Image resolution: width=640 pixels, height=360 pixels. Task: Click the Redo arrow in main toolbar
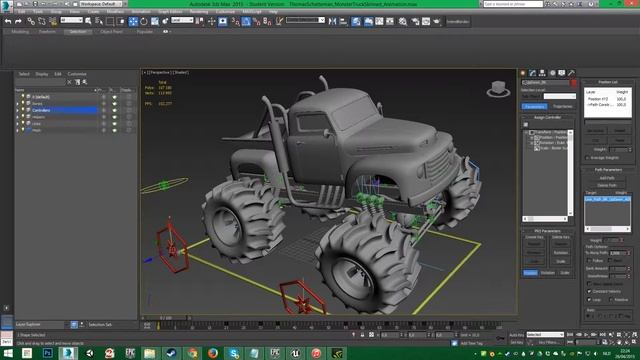click(18, 21)
